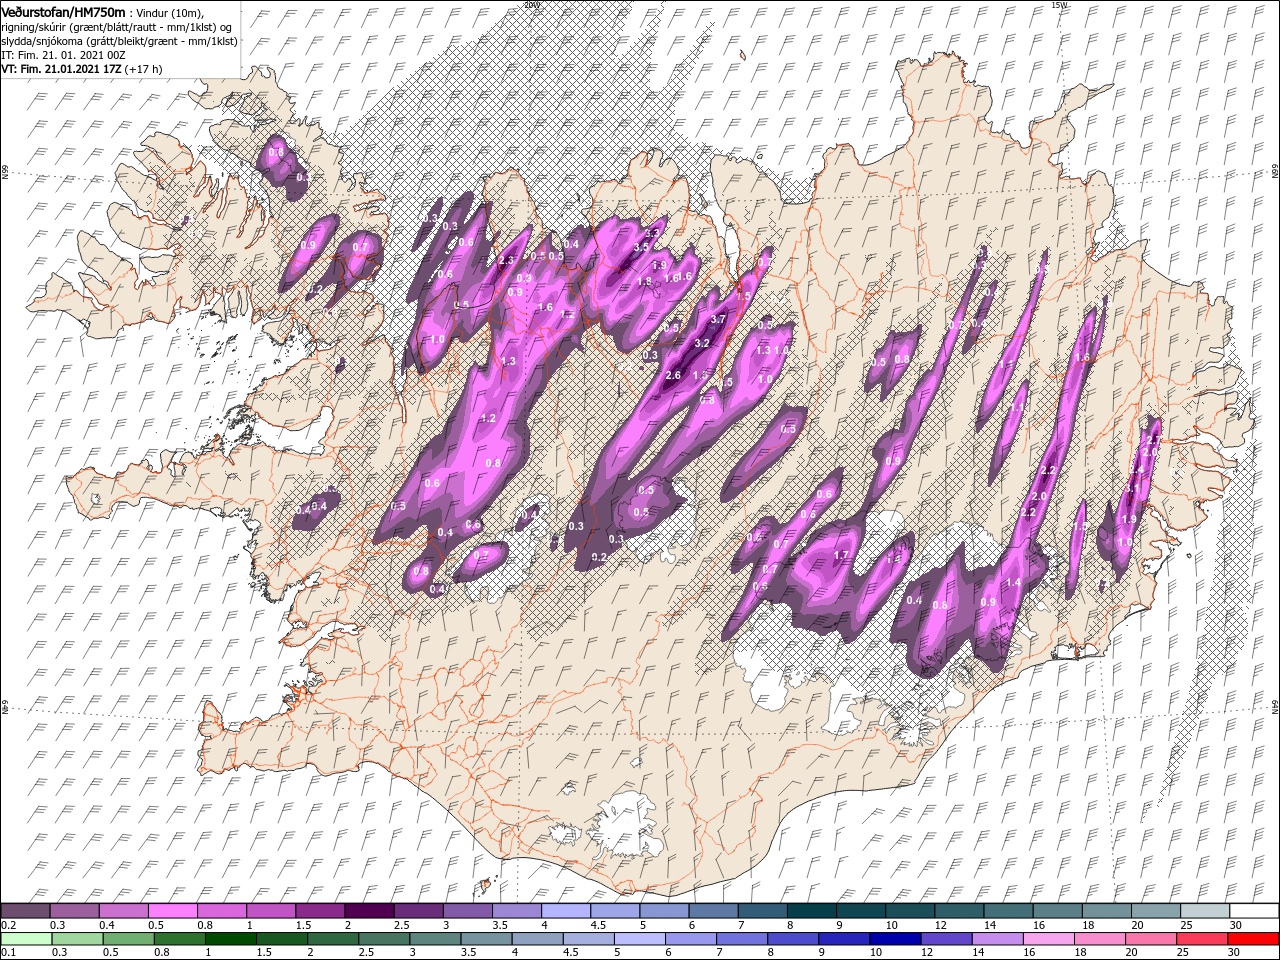Click the darkest purple snow swatch labeled 2

(369, 911)
